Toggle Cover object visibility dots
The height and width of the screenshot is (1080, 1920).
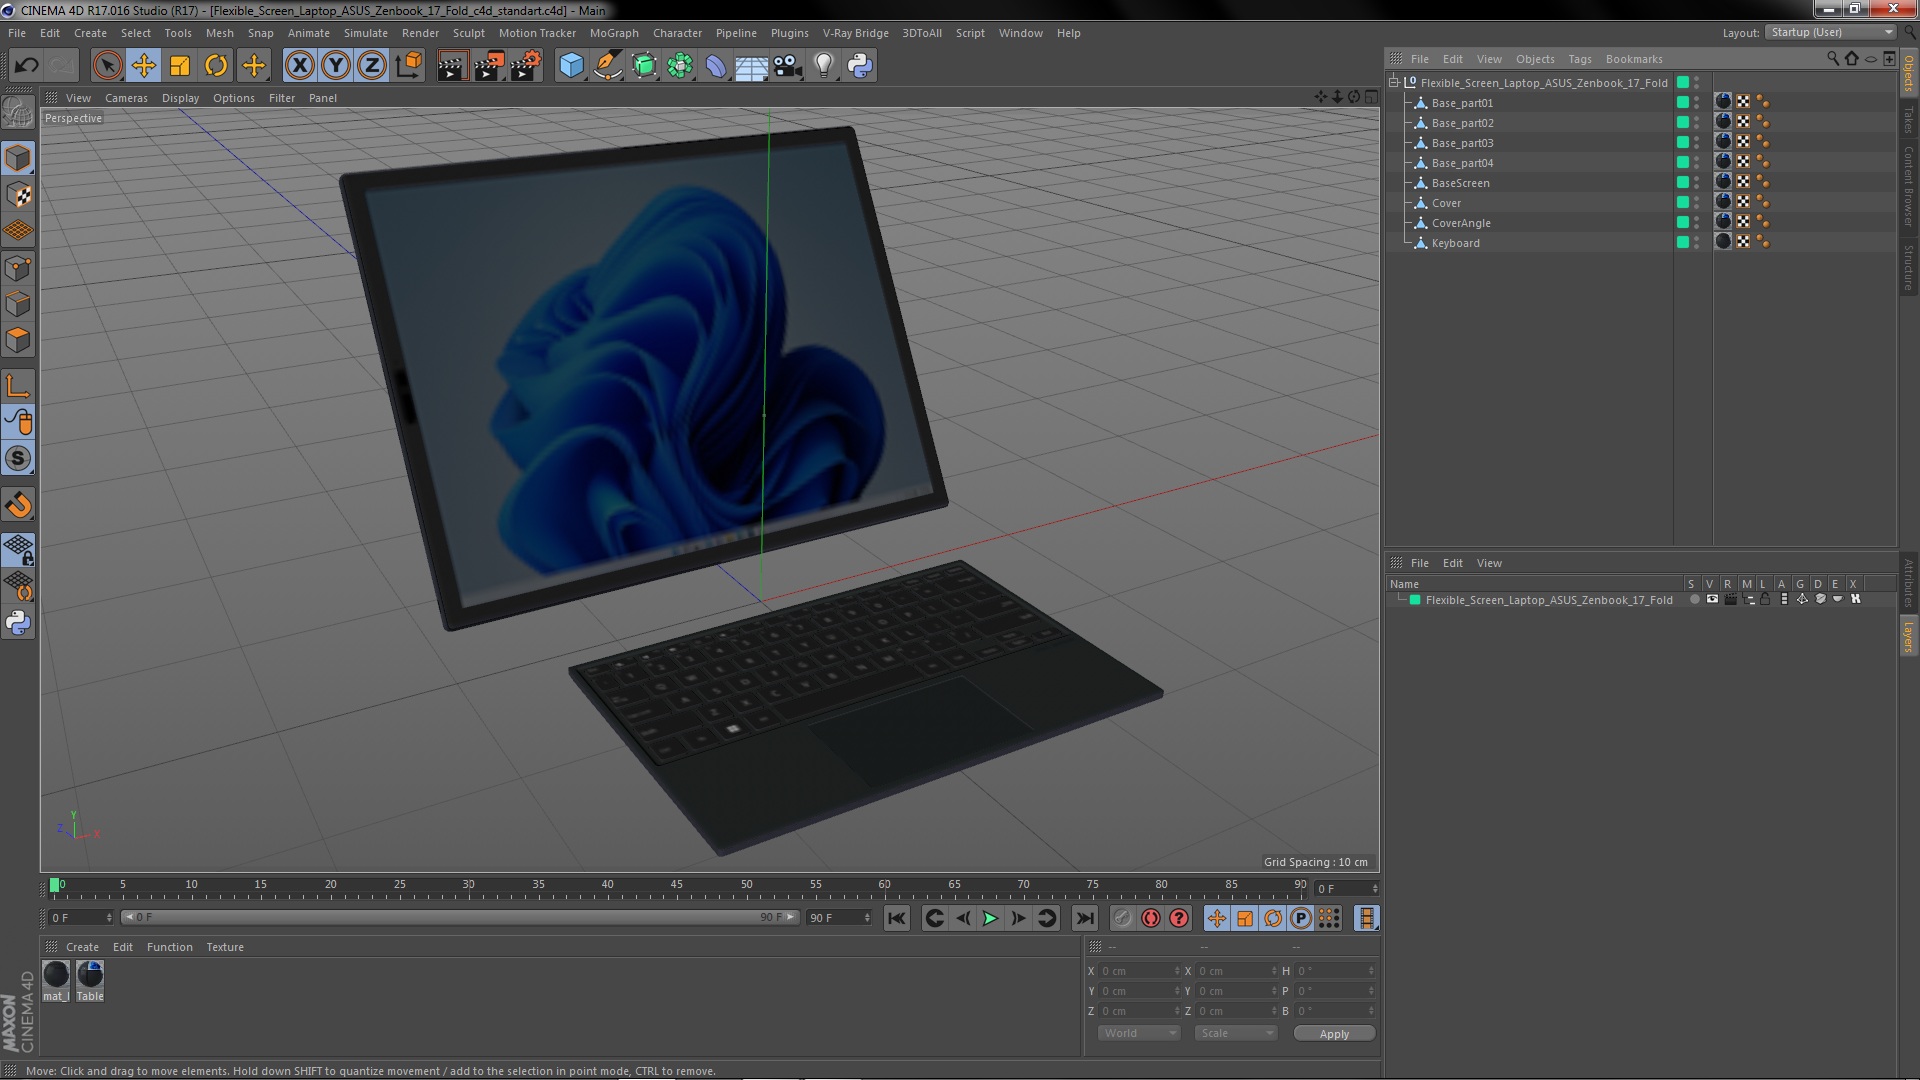[x=1697, y=203]
